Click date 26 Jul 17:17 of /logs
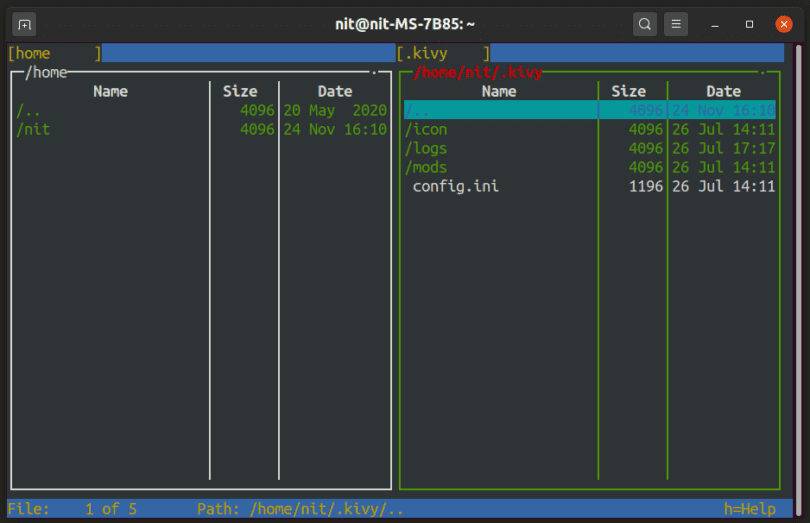Viewport: 810px width, 523px height. tap(724, 148)
